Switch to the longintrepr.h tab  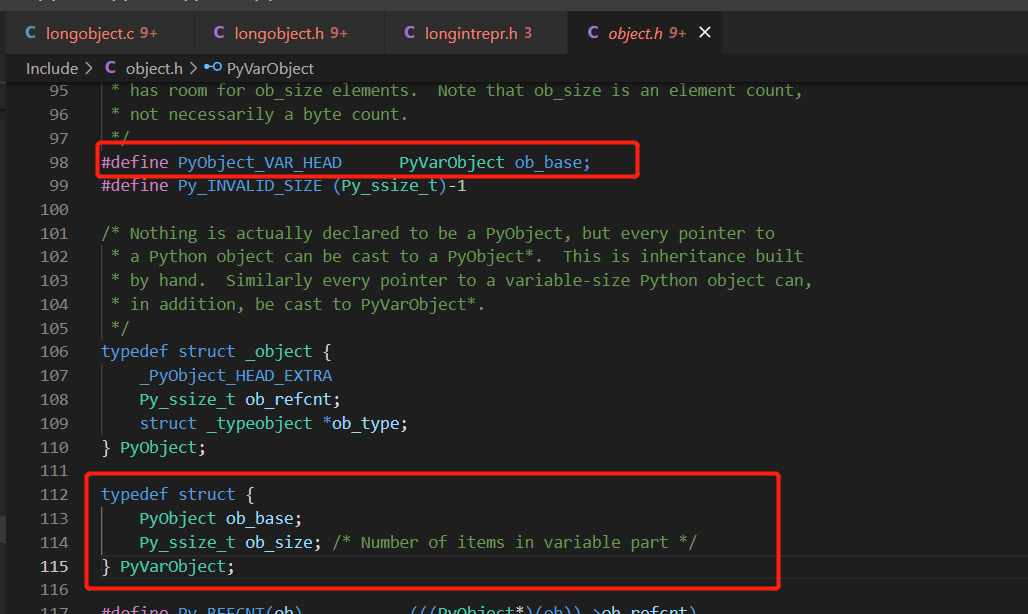(x=470, y=32)
